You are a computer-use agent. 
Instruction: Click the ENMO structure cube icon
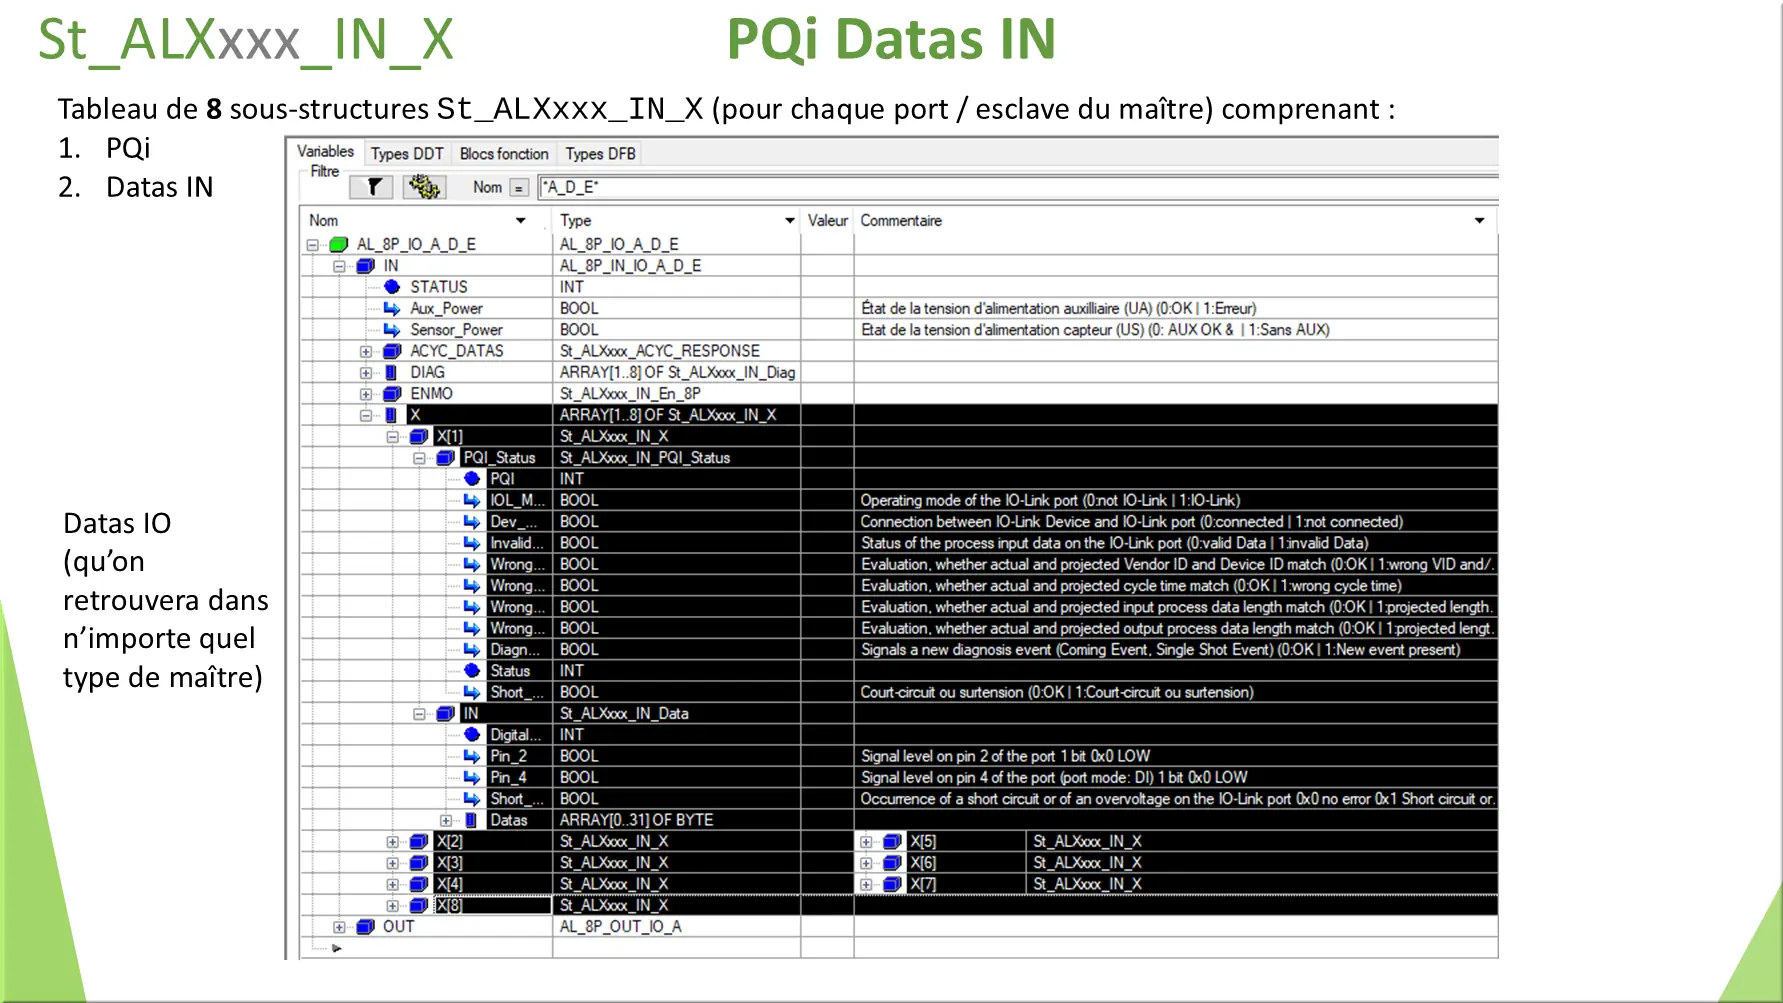[x=392, y=394]
